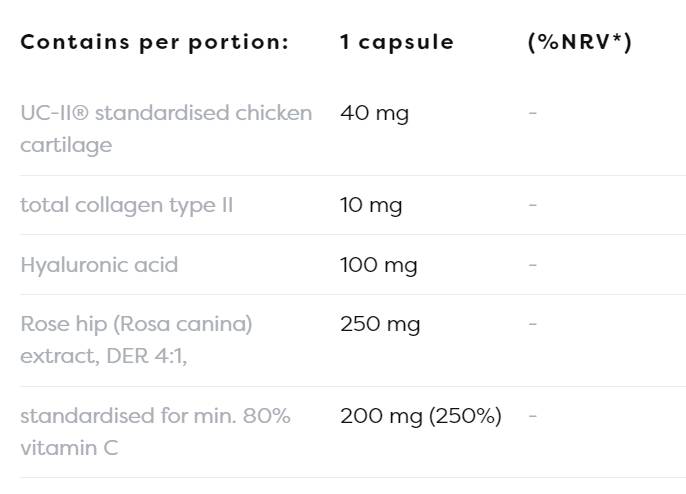Select the '40 mg' amount value

(374, 113)
